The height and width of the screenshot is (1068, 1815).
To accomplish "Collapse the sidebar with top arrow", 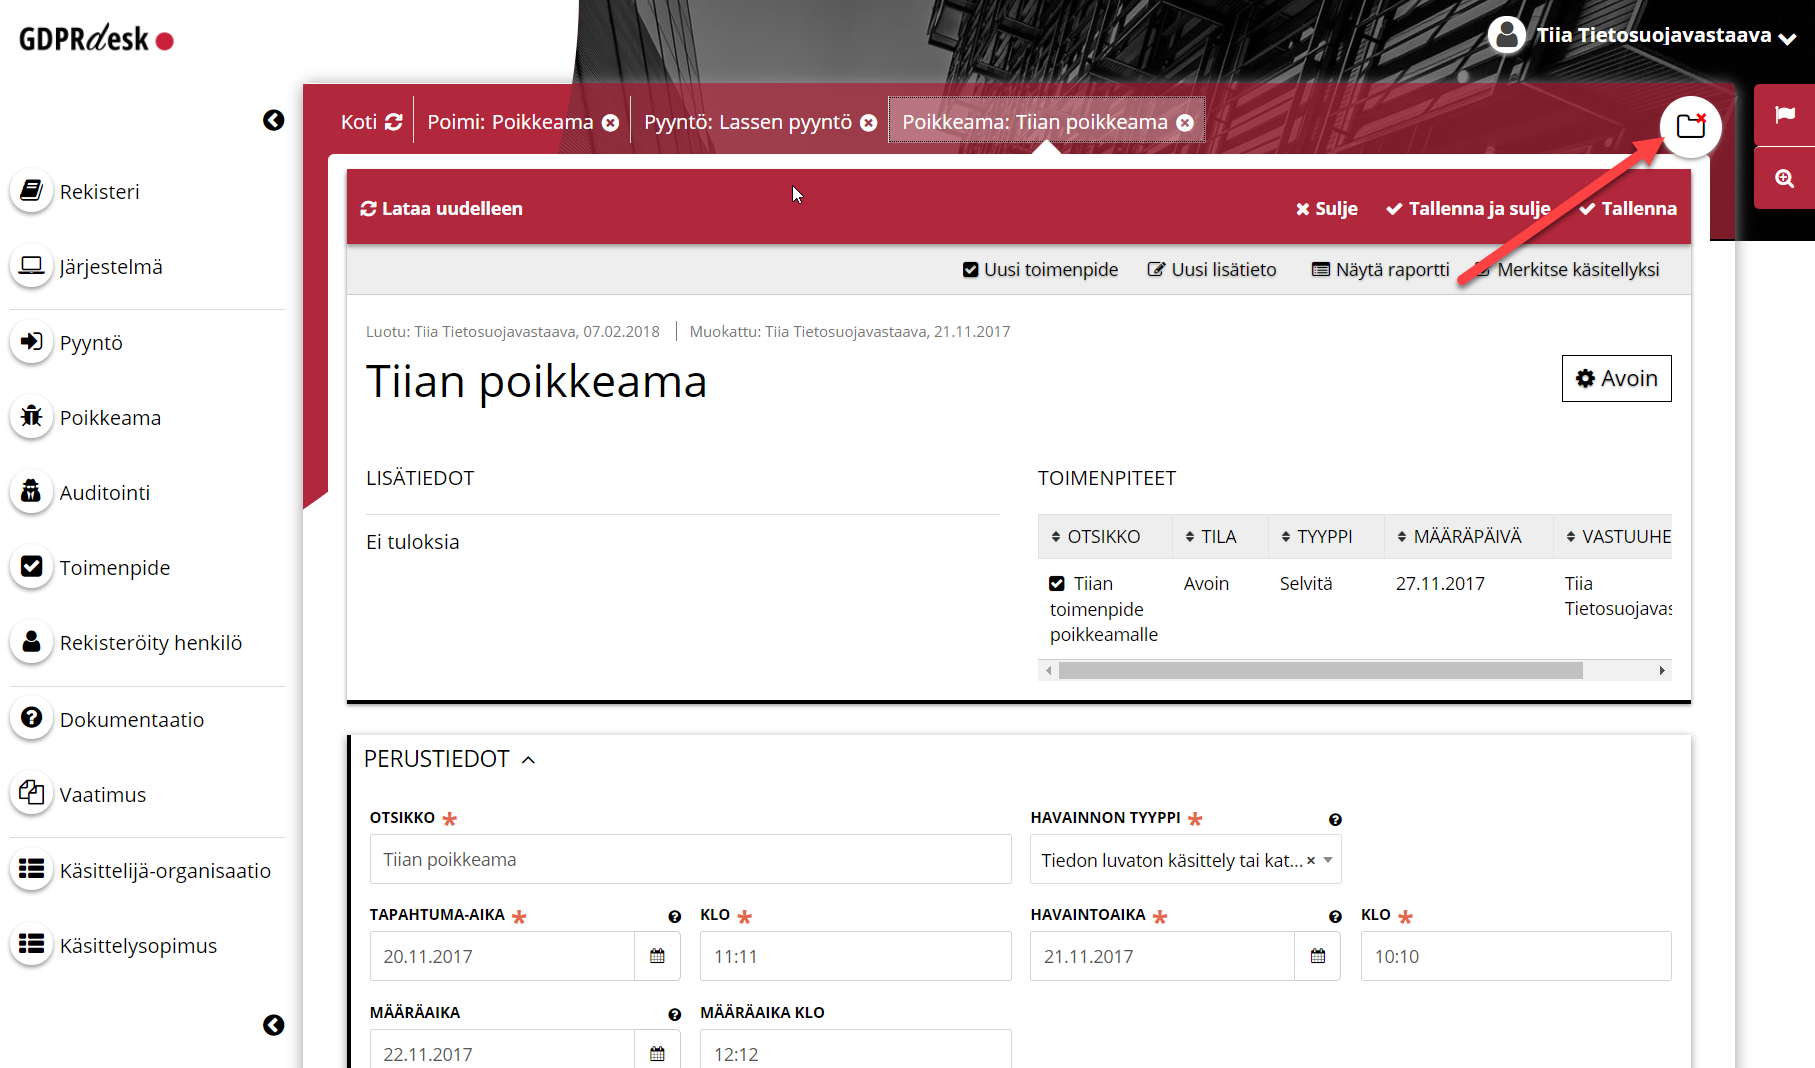I will pos(273,120).
